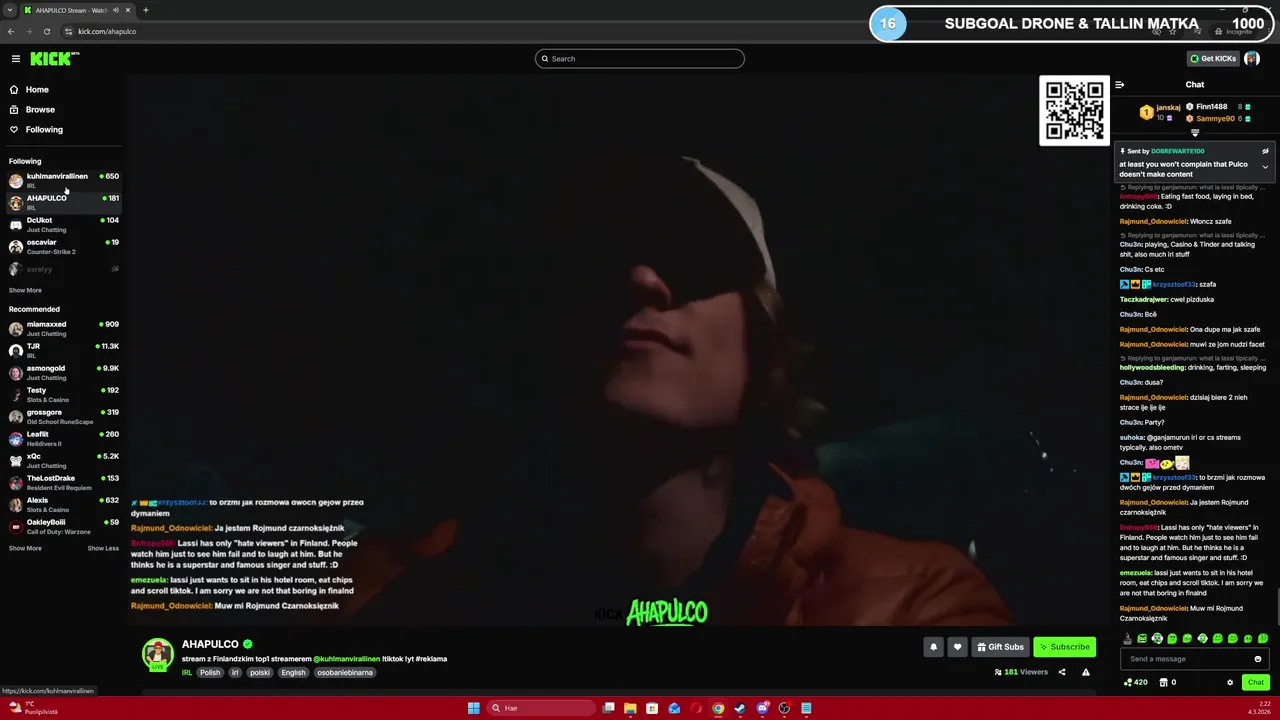This screenshot has width=1280, height=720.
Task: Click the Get KICKs button
Action: tap(1213, 59)
